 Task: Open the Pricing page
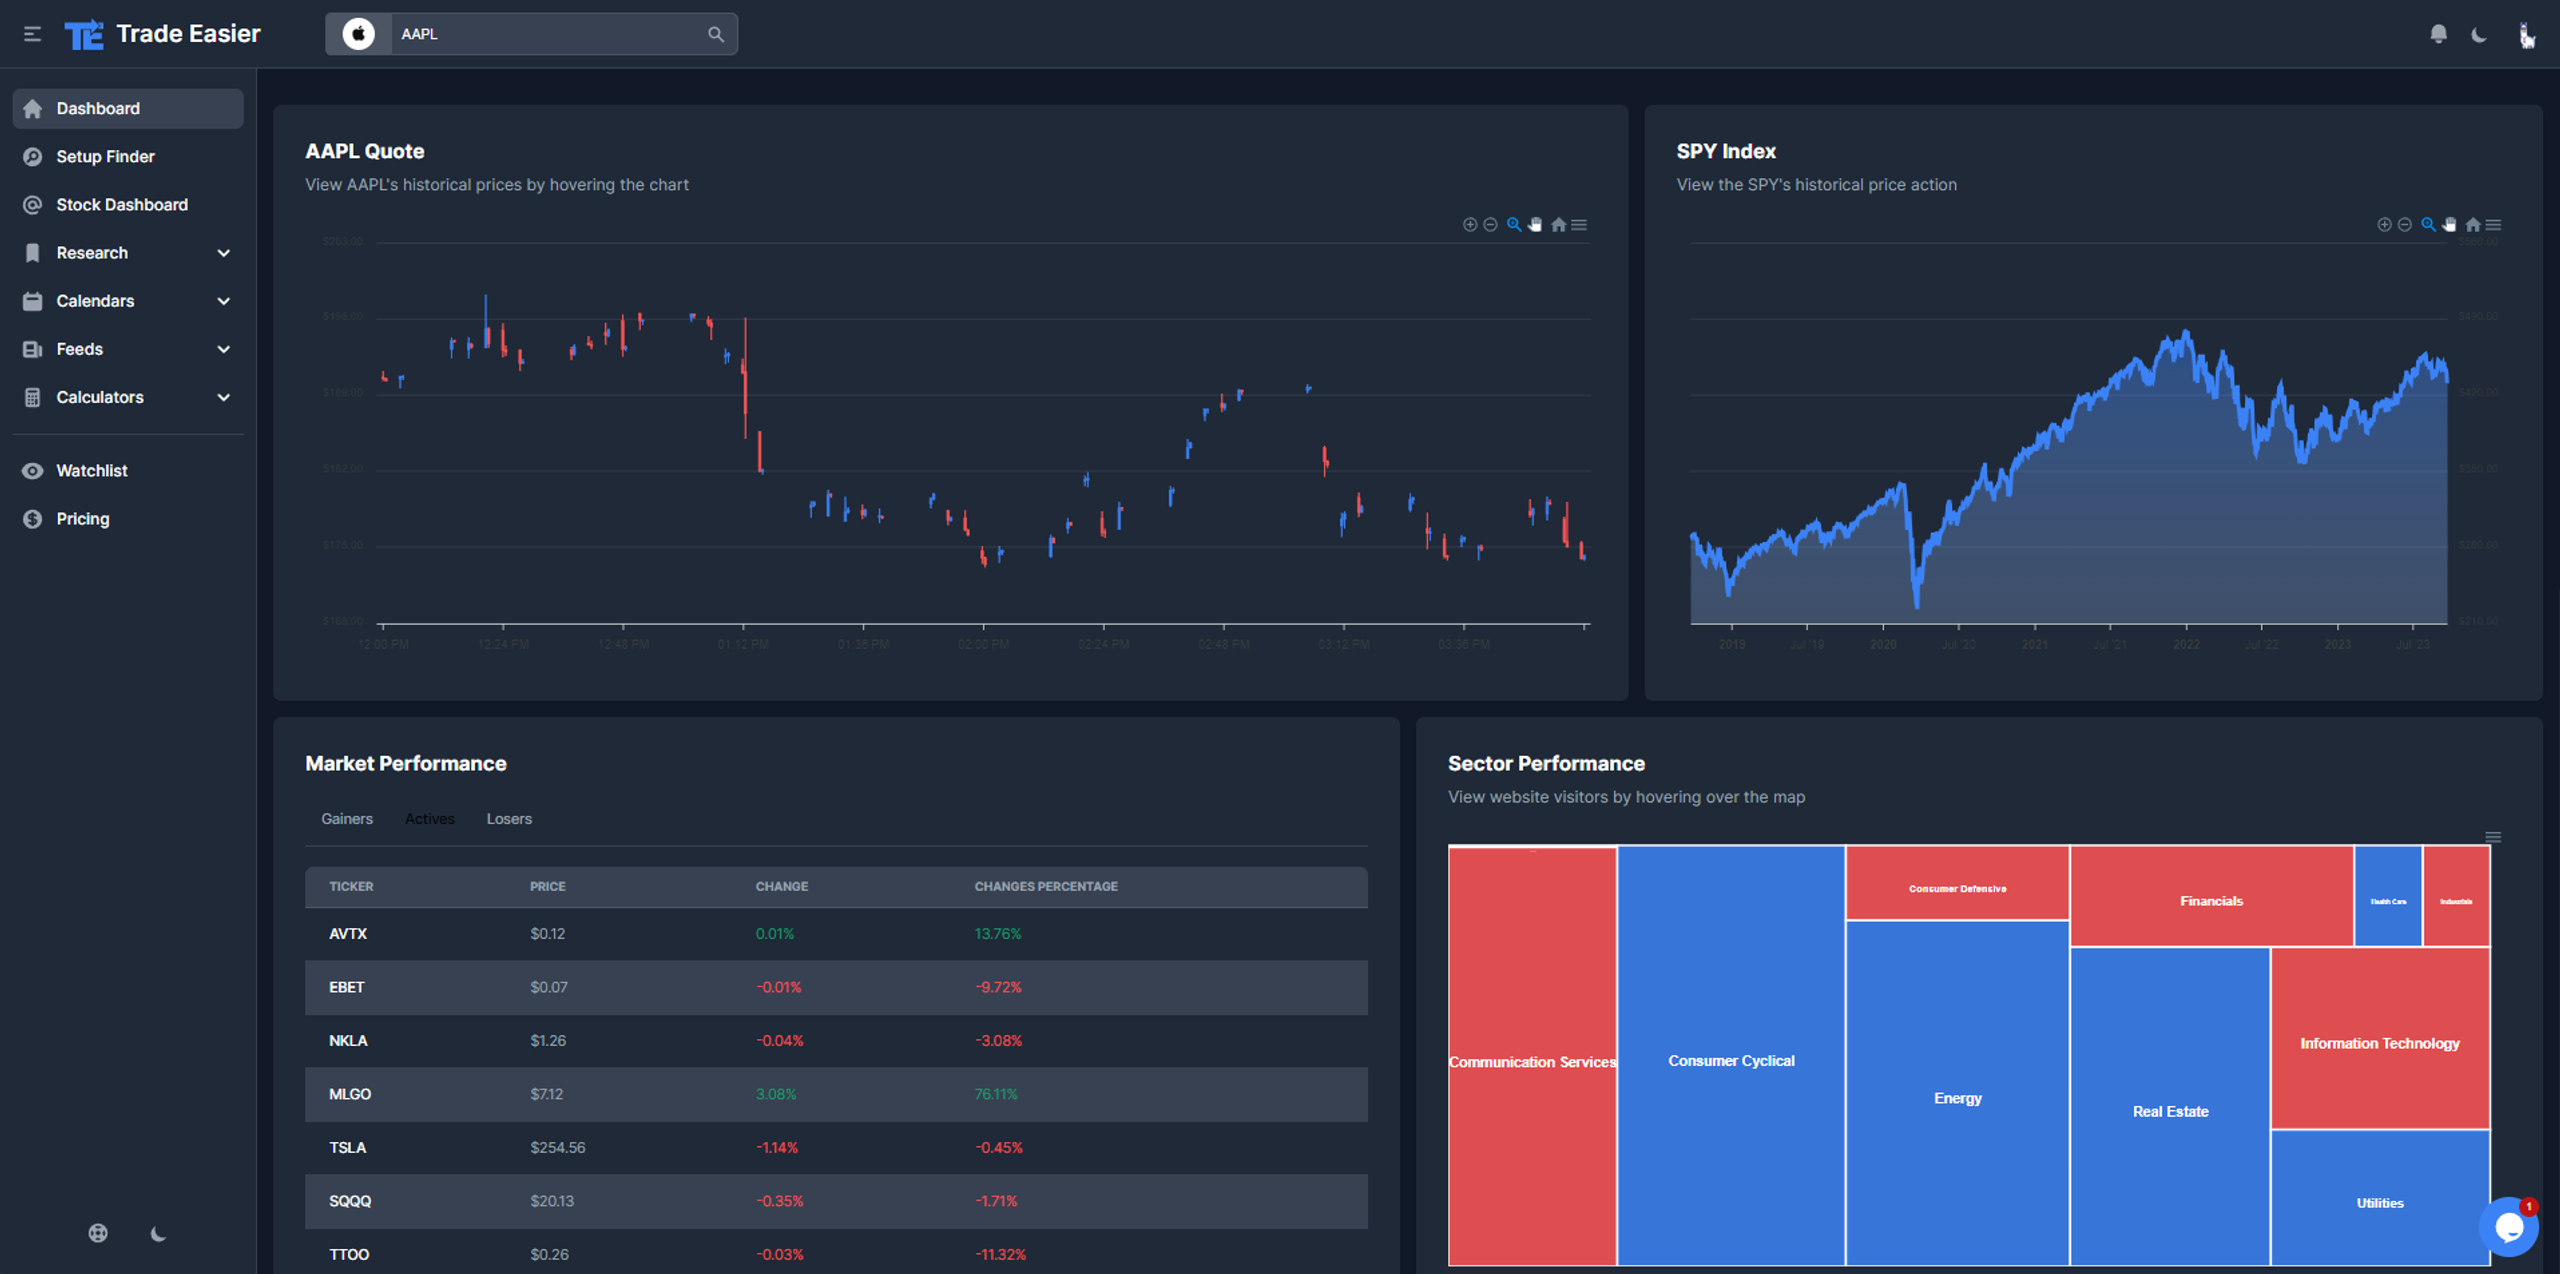pos(128,519)
